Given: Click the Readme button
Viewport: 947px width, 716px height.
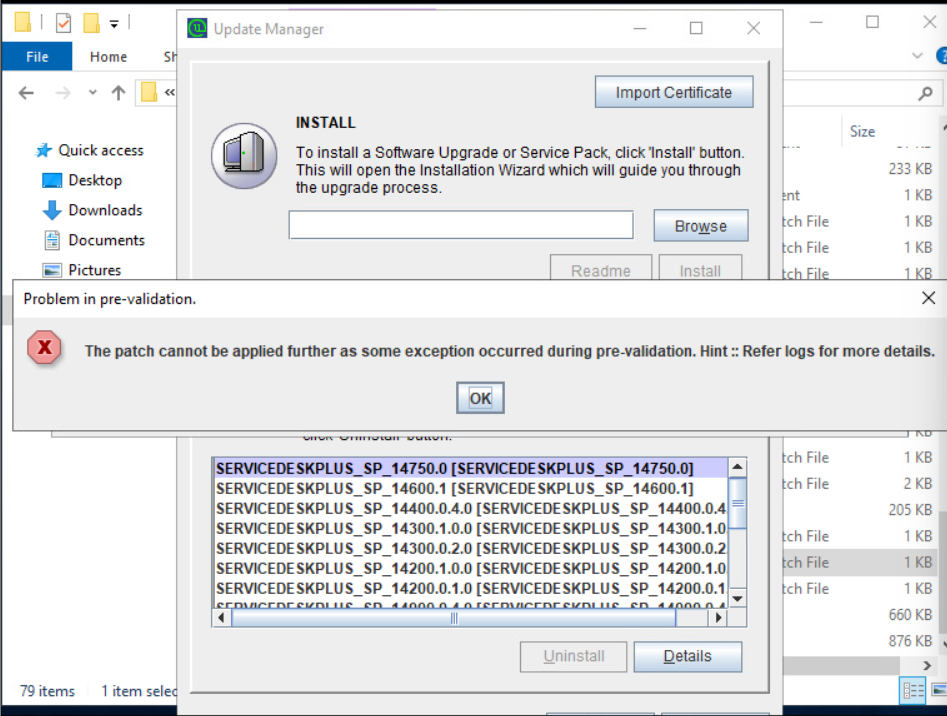Looking at the screenshot, I should (600, 269).
